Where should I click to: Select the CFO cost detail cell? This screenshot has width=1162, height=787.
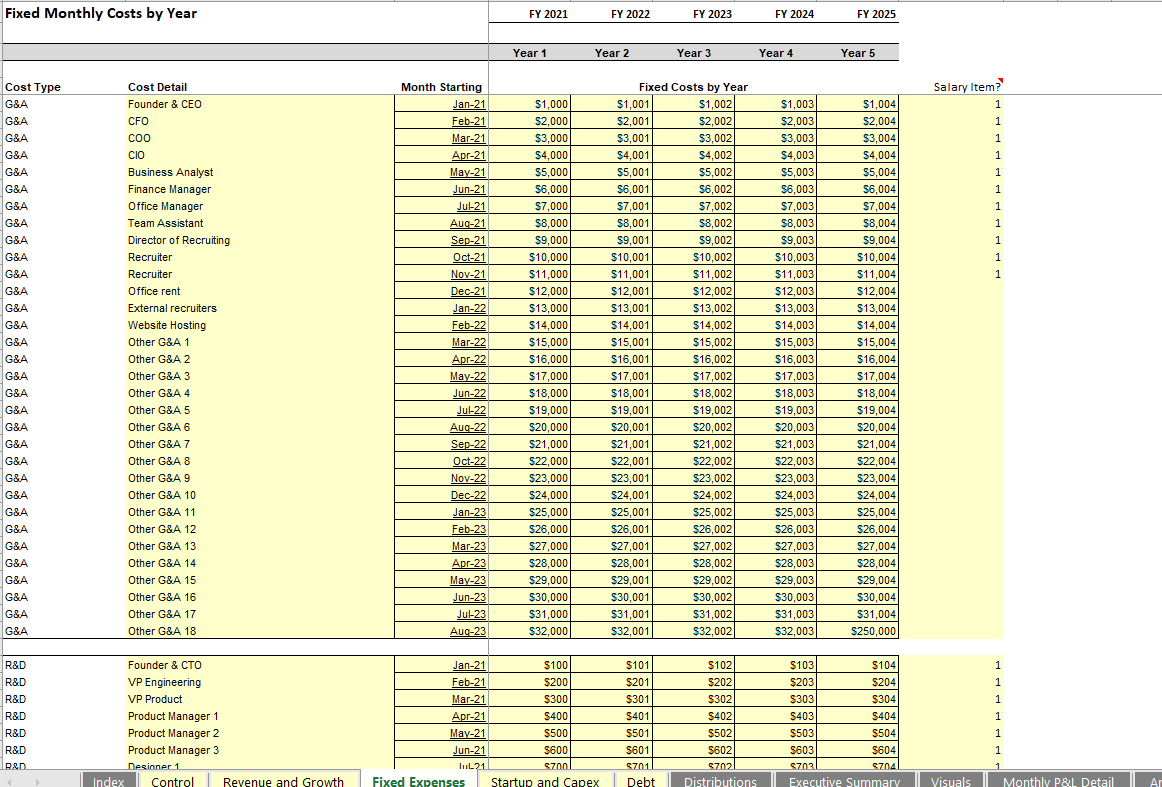point(260,121)
